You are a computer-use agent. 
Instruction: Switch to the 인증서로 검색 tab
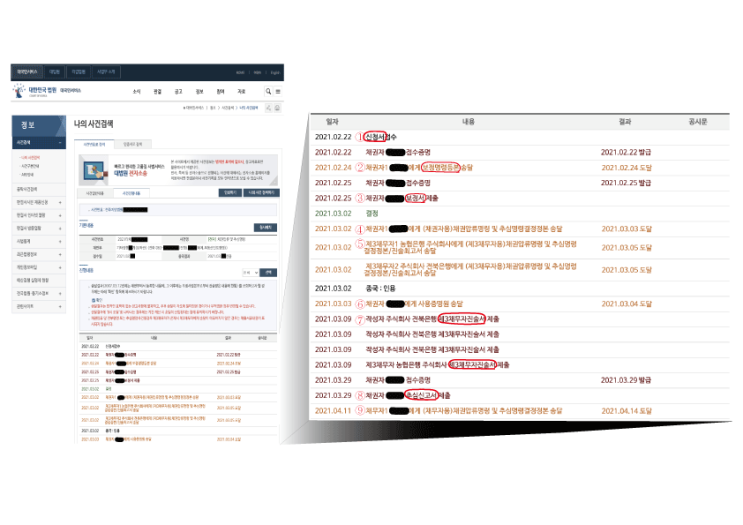click(133, 144)
